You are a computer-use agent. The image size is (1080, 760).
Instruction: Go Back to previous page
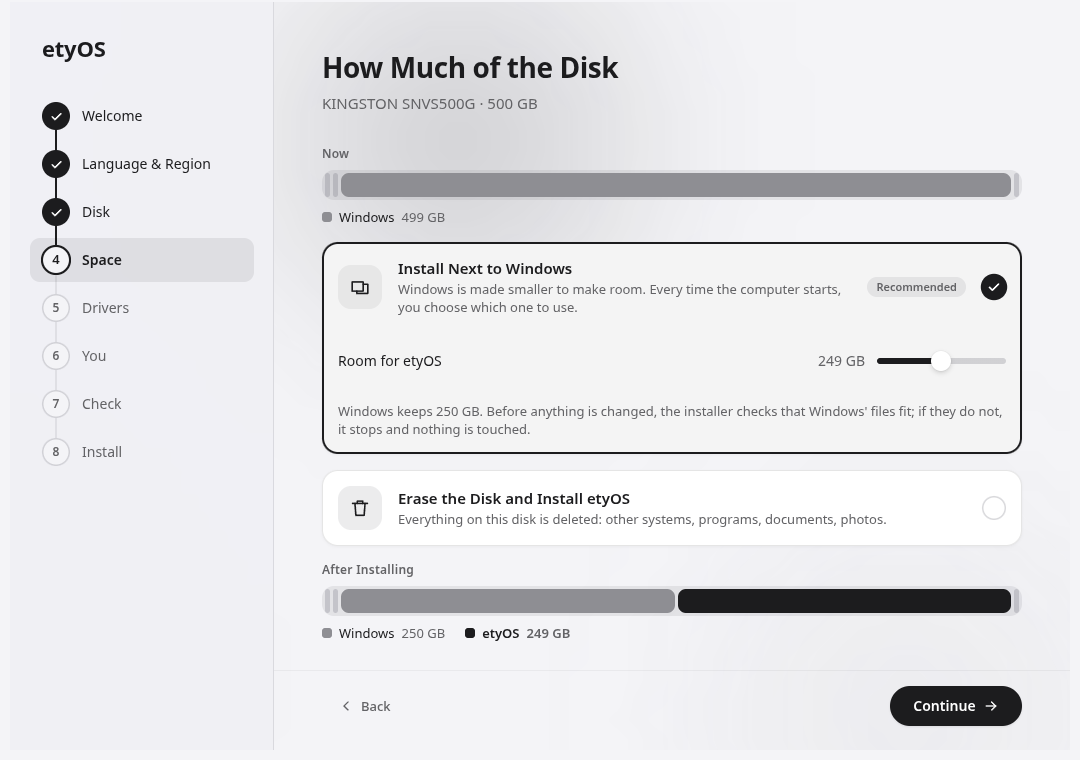pyautogui.click(x=366, y=706)
